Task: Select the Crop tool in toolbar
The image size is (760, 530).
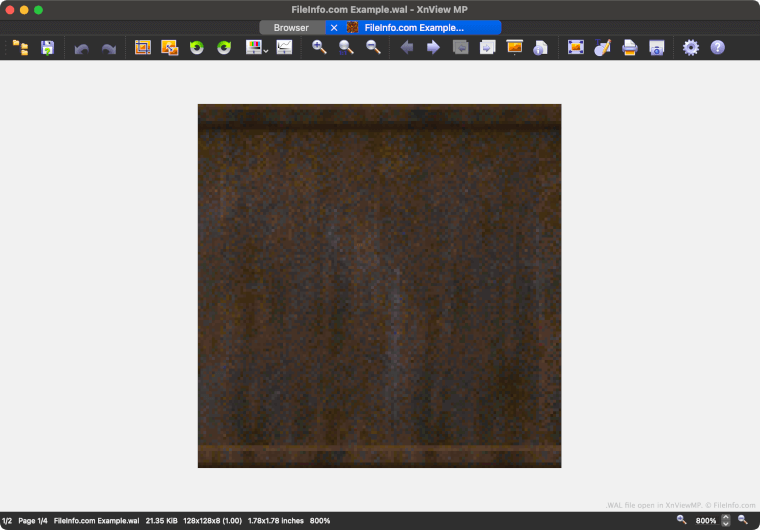Action: pos(143,47)
